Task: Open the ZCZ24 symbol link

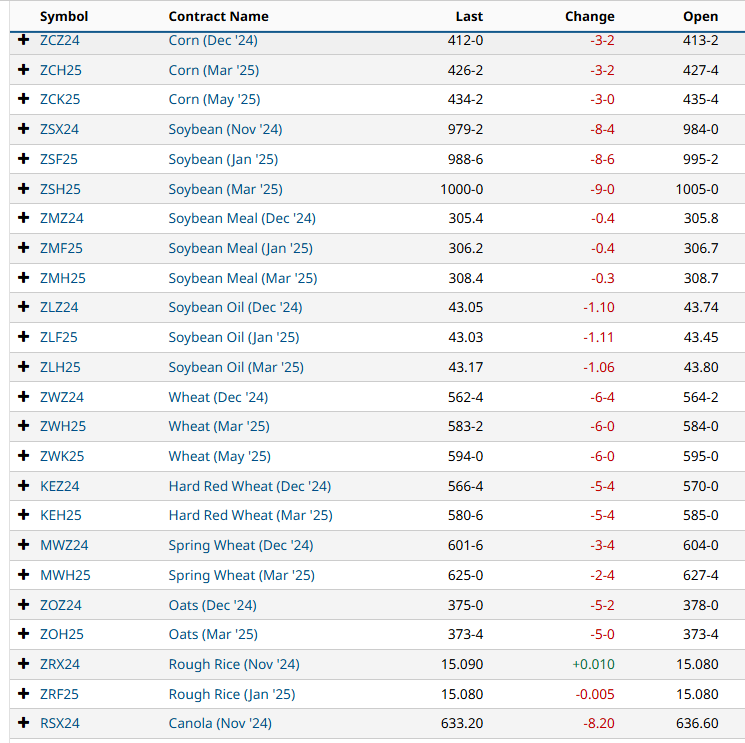Action: point(60,40)
